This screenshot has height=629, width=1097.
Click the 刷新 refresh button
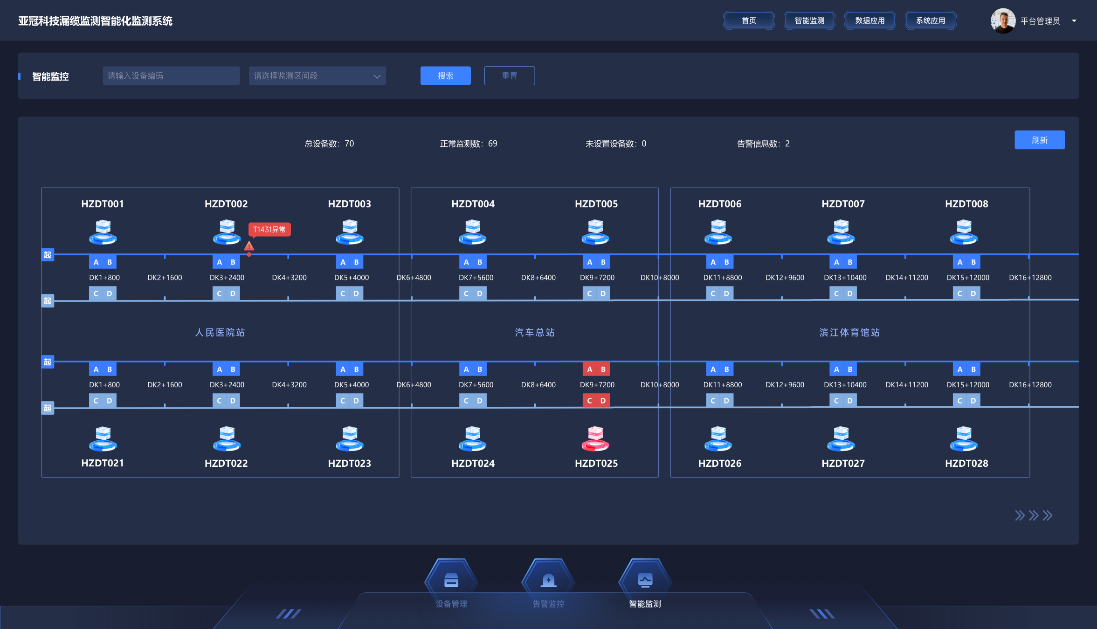1039,141
